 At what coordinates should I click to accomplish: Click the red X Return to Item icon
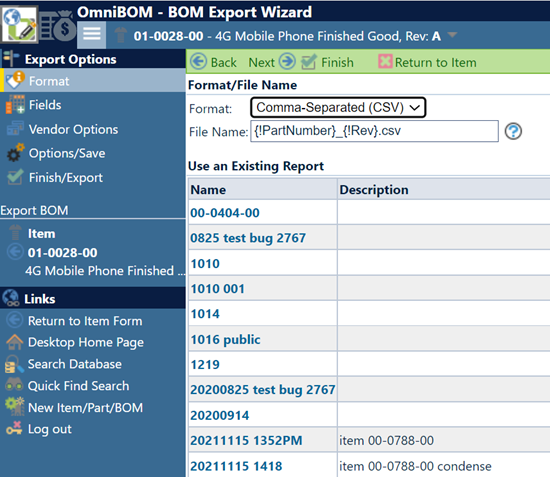(x=385, y=61)
